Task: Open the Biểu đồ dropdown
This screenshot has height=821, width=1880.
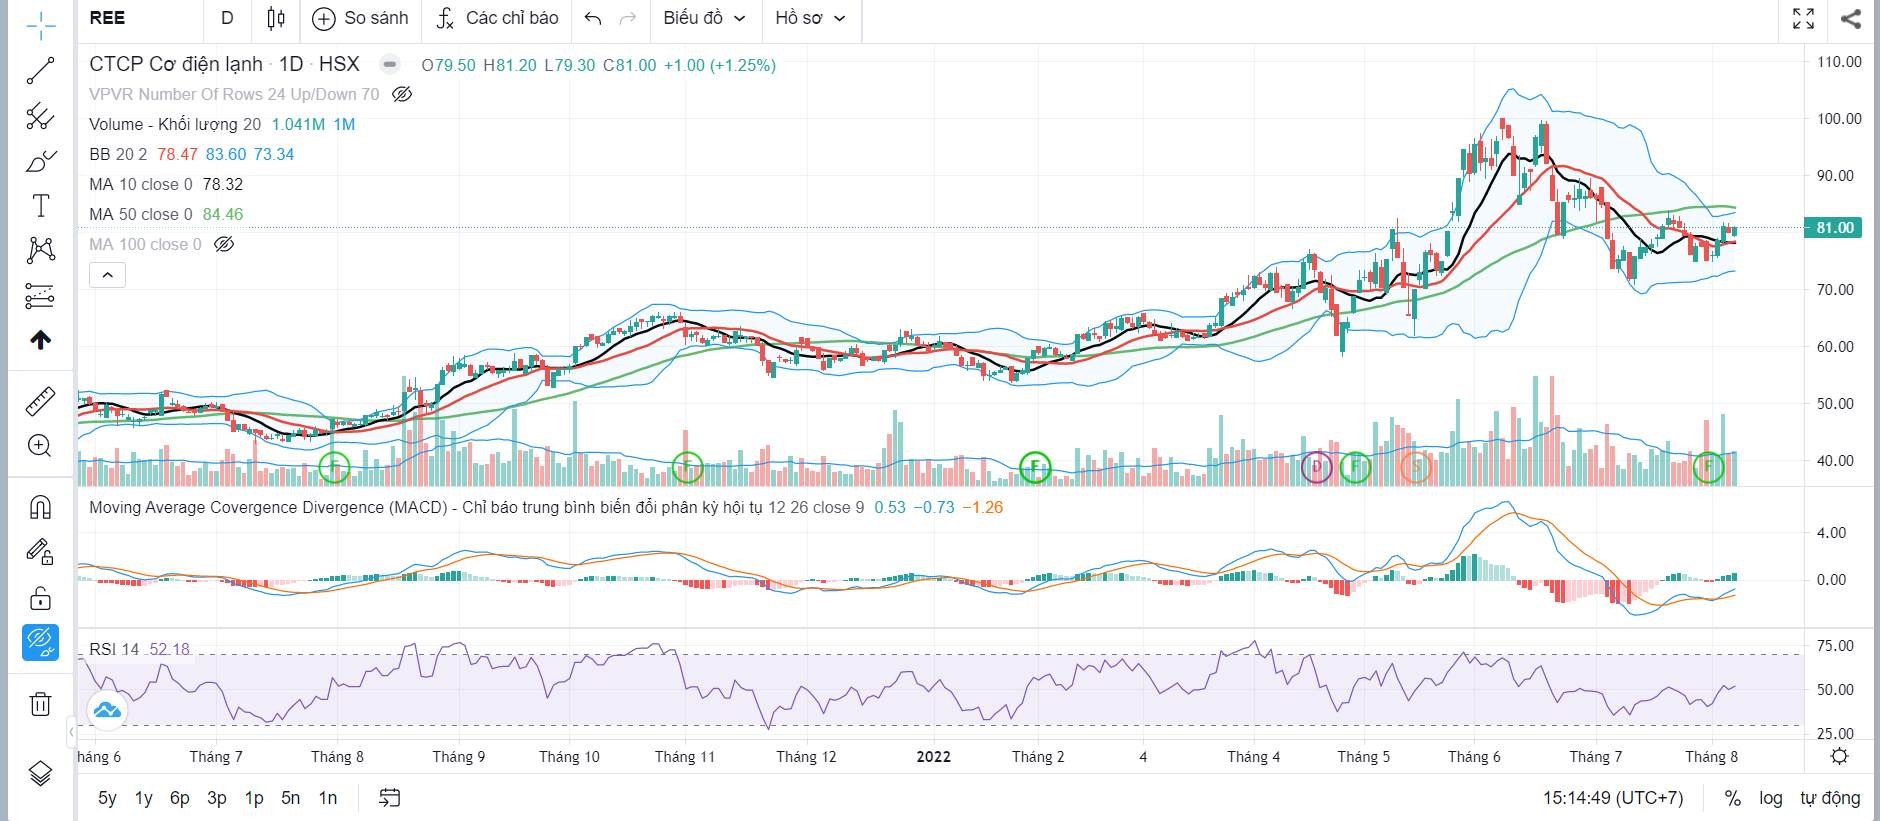Action: point(704,18)
